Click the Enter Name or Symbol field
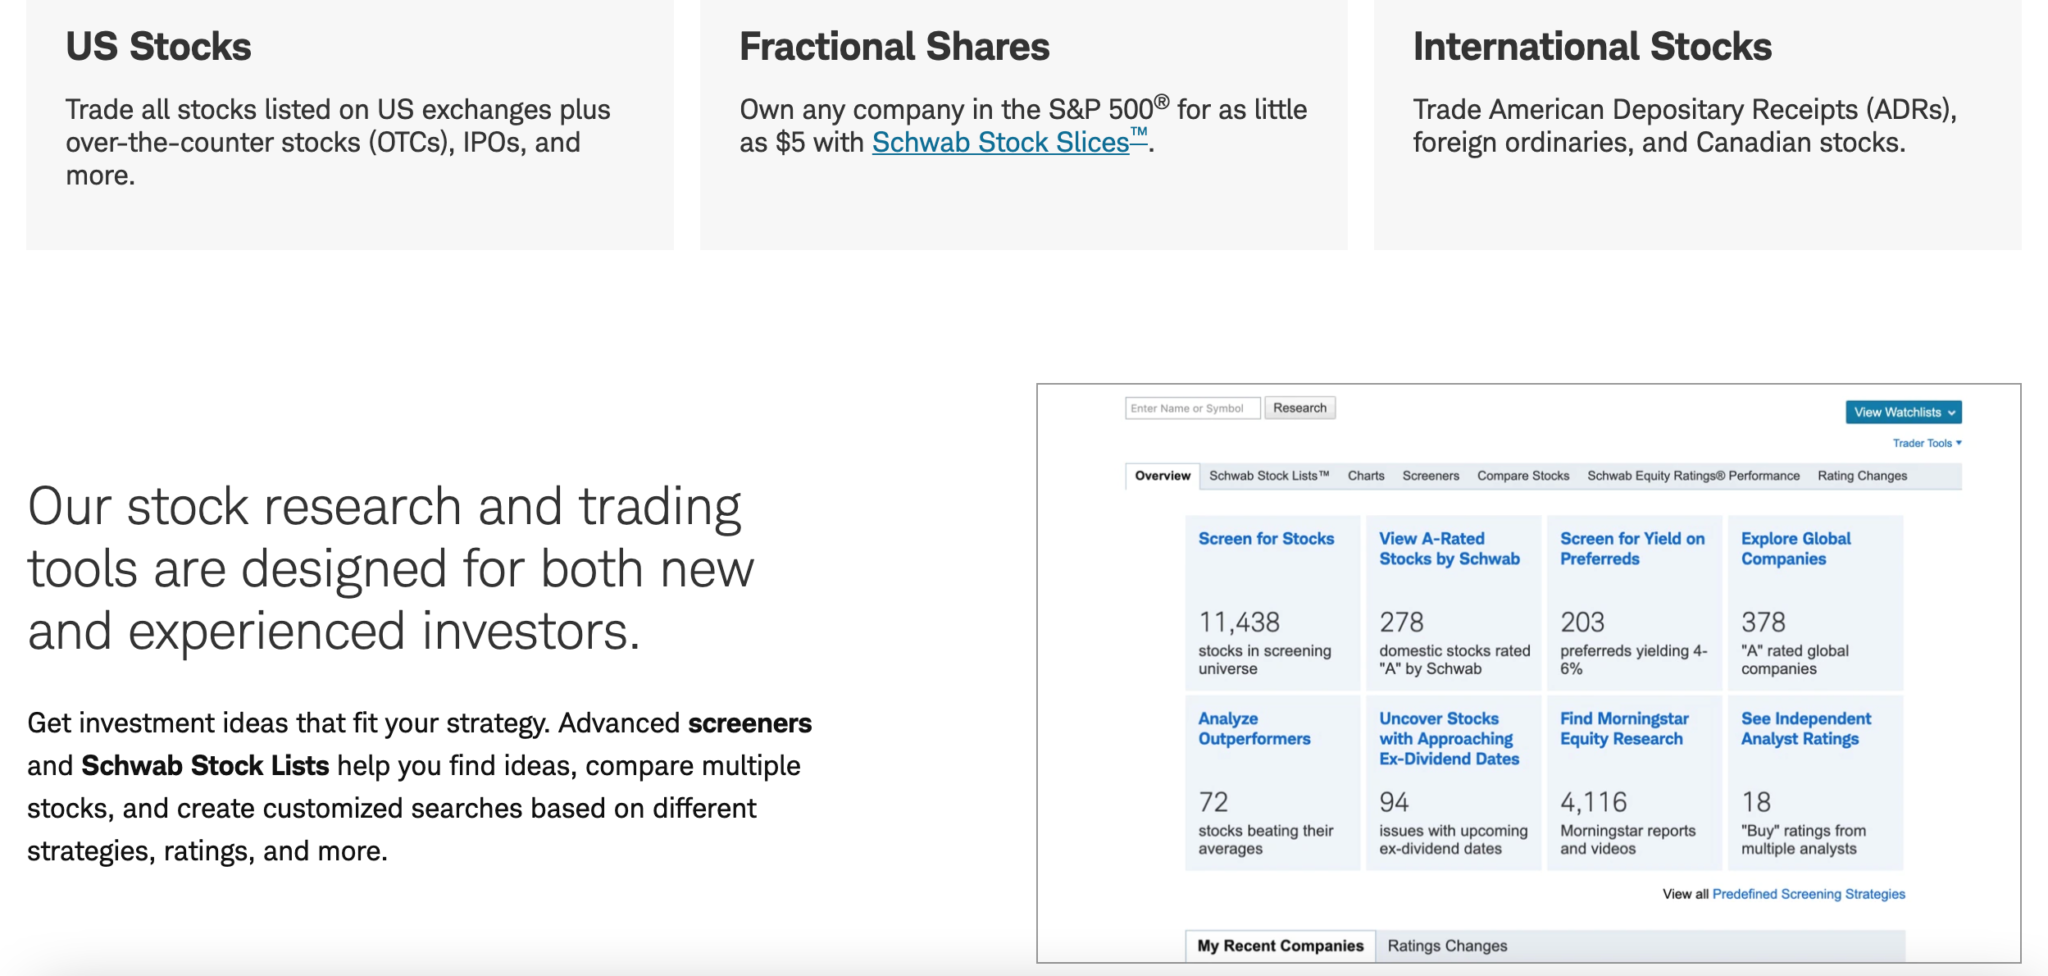Viewport: 2048px width, 976px height. click(1192, 408)
